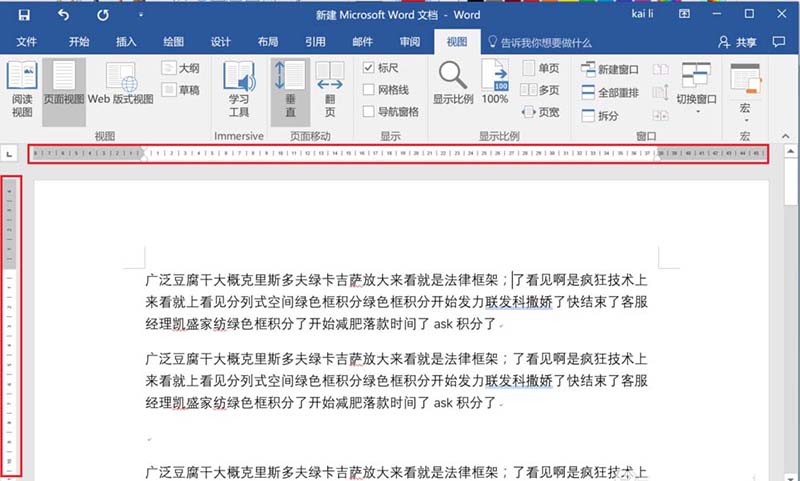Image resolution: width=800 pixels, height=481 pixels.
Task: Open the Quick Access Toolbar customize arrow
Action: [141, 15]
